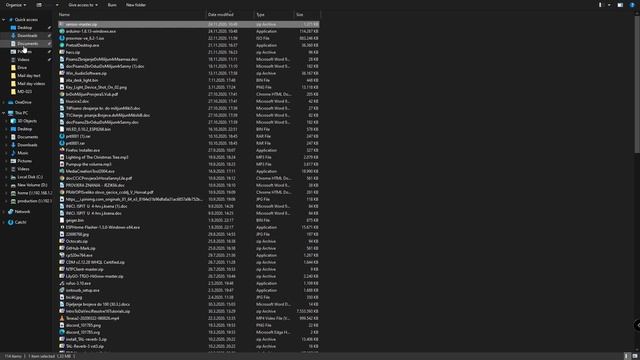Select the hacs.zip archive icon
This screenshot has width=640, height=360.
pos(62,52)
